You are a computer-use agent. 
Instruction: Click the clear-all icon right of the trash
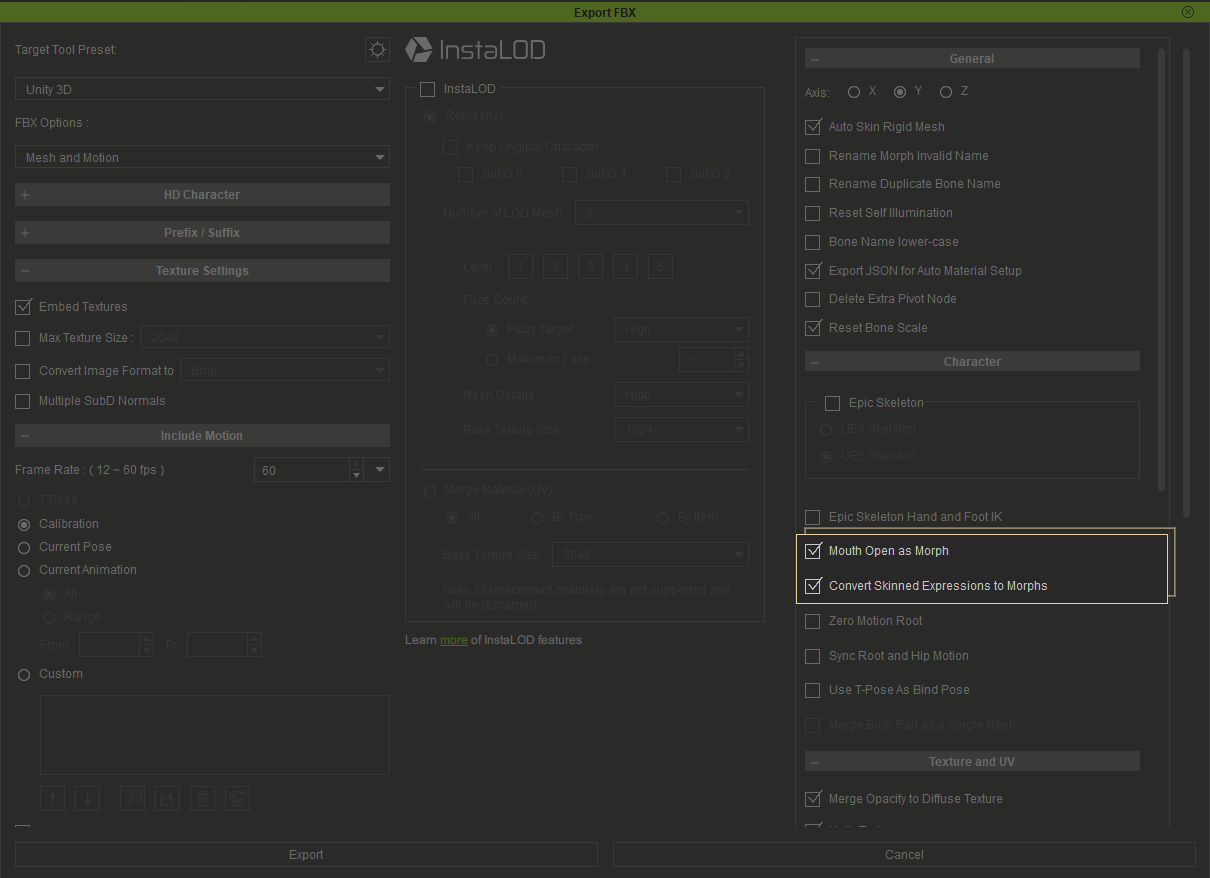click(x=238, y=798)
